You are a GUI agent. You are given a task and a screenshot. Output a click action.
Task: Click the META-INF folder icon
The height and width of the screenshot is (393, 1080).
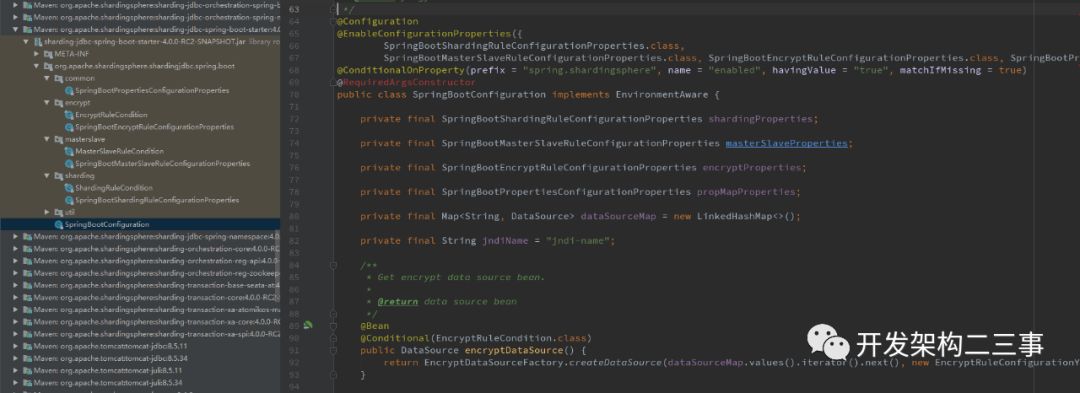tap(48, 54)
